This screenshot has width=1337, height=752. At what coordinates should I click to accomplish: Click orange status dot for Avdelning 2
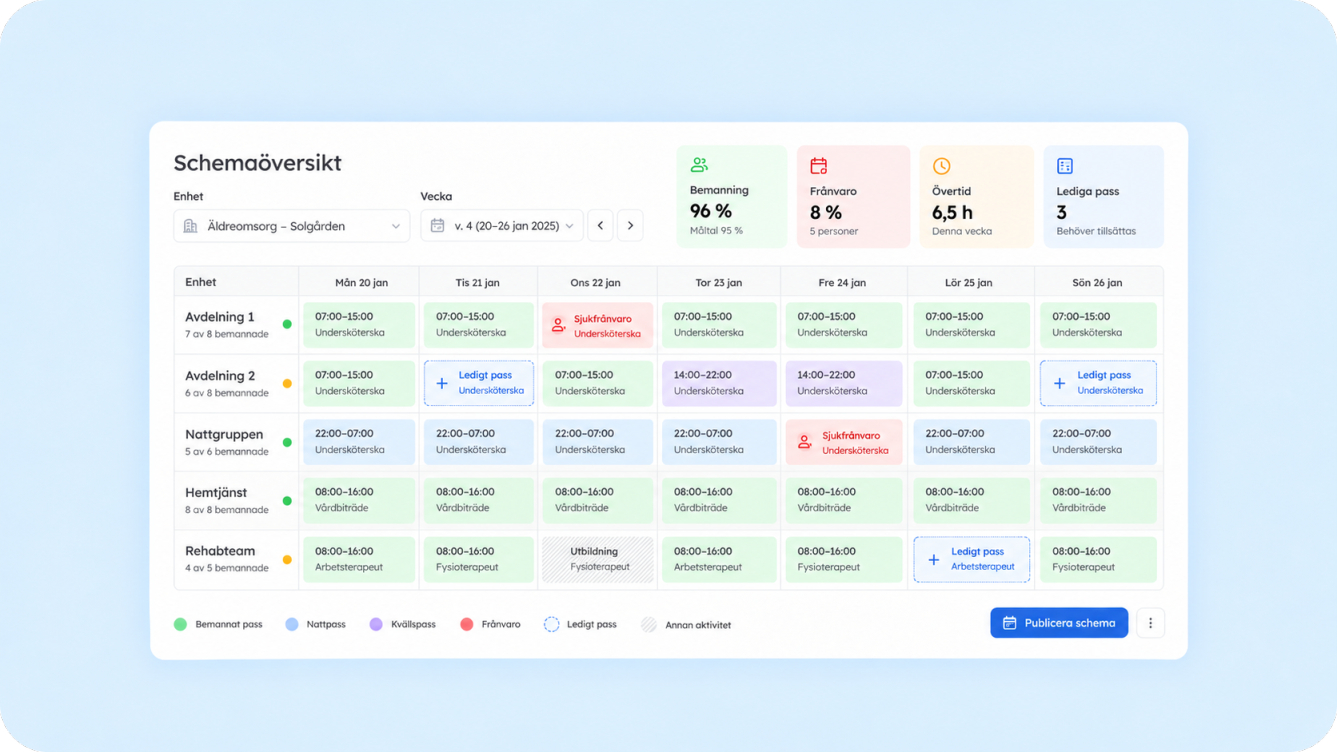287,384
